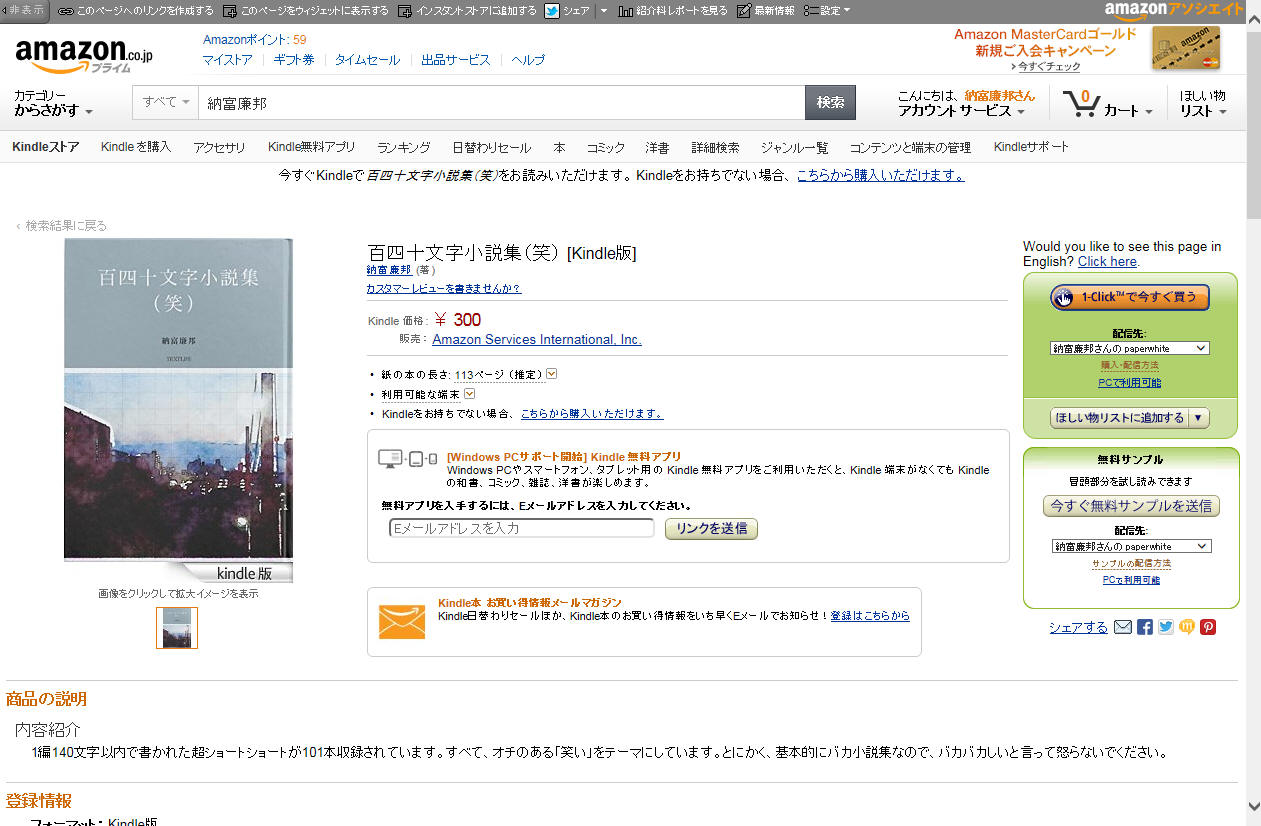
Task: Open the purchase delivery device dropdown
Action: click(x=1130, y=348)
